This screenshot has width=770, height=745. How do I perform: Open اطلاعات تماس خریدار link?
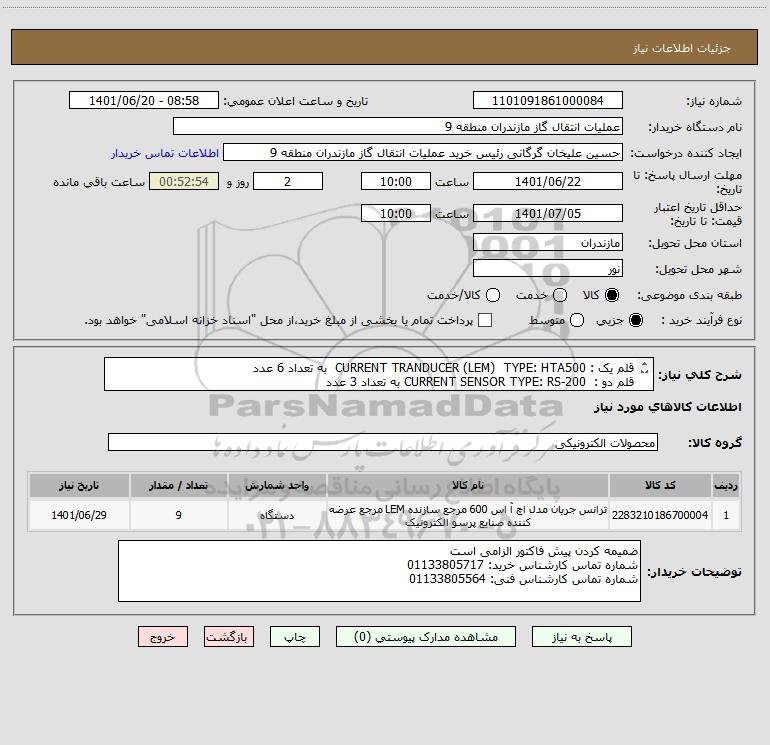point(165,153)
